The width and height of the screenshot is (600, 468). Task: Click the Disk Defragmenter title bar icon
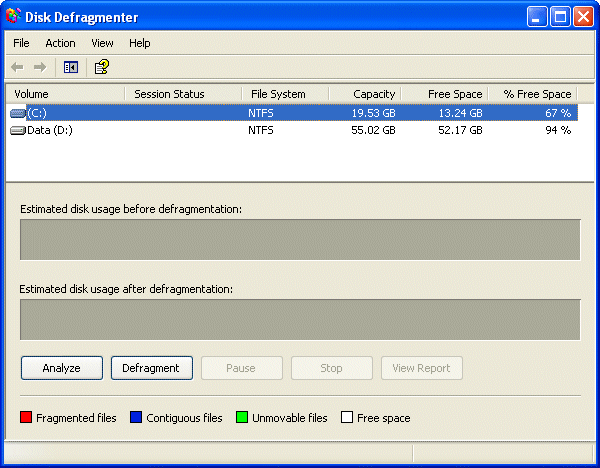13,16
